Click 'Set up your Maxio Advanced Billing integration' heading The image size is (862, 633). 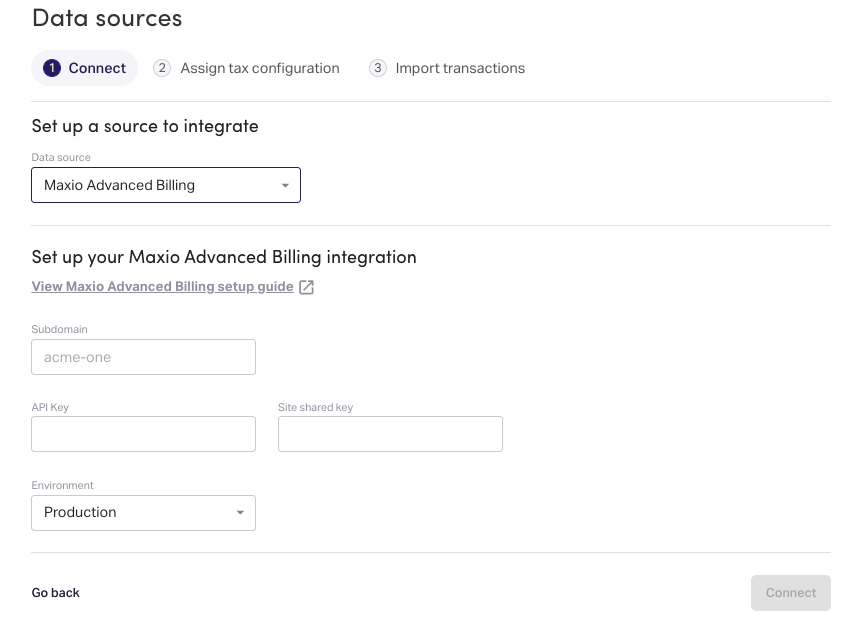[x=224, y=257]
